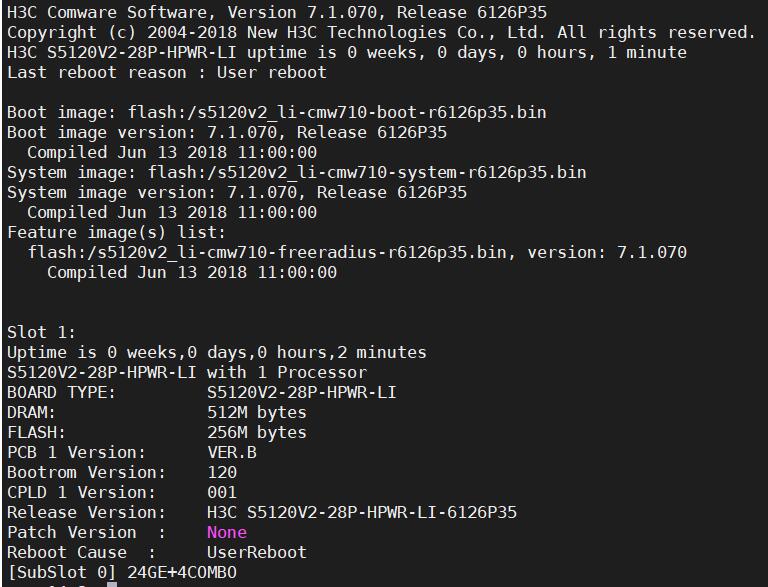The height and width of the screenshot is (587, 768).
Task: Click the BOARD TYPE value text
Action: (301, 392)
